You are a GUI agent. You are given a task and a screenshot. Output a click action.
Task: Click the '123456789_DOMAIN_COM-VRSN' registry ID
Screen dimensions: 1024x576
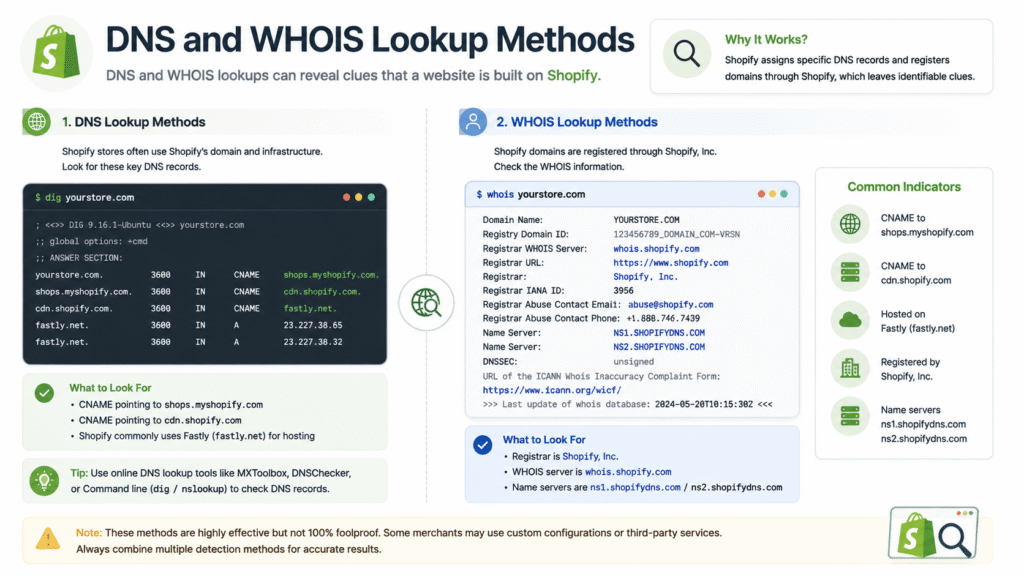tap(676, 234)
